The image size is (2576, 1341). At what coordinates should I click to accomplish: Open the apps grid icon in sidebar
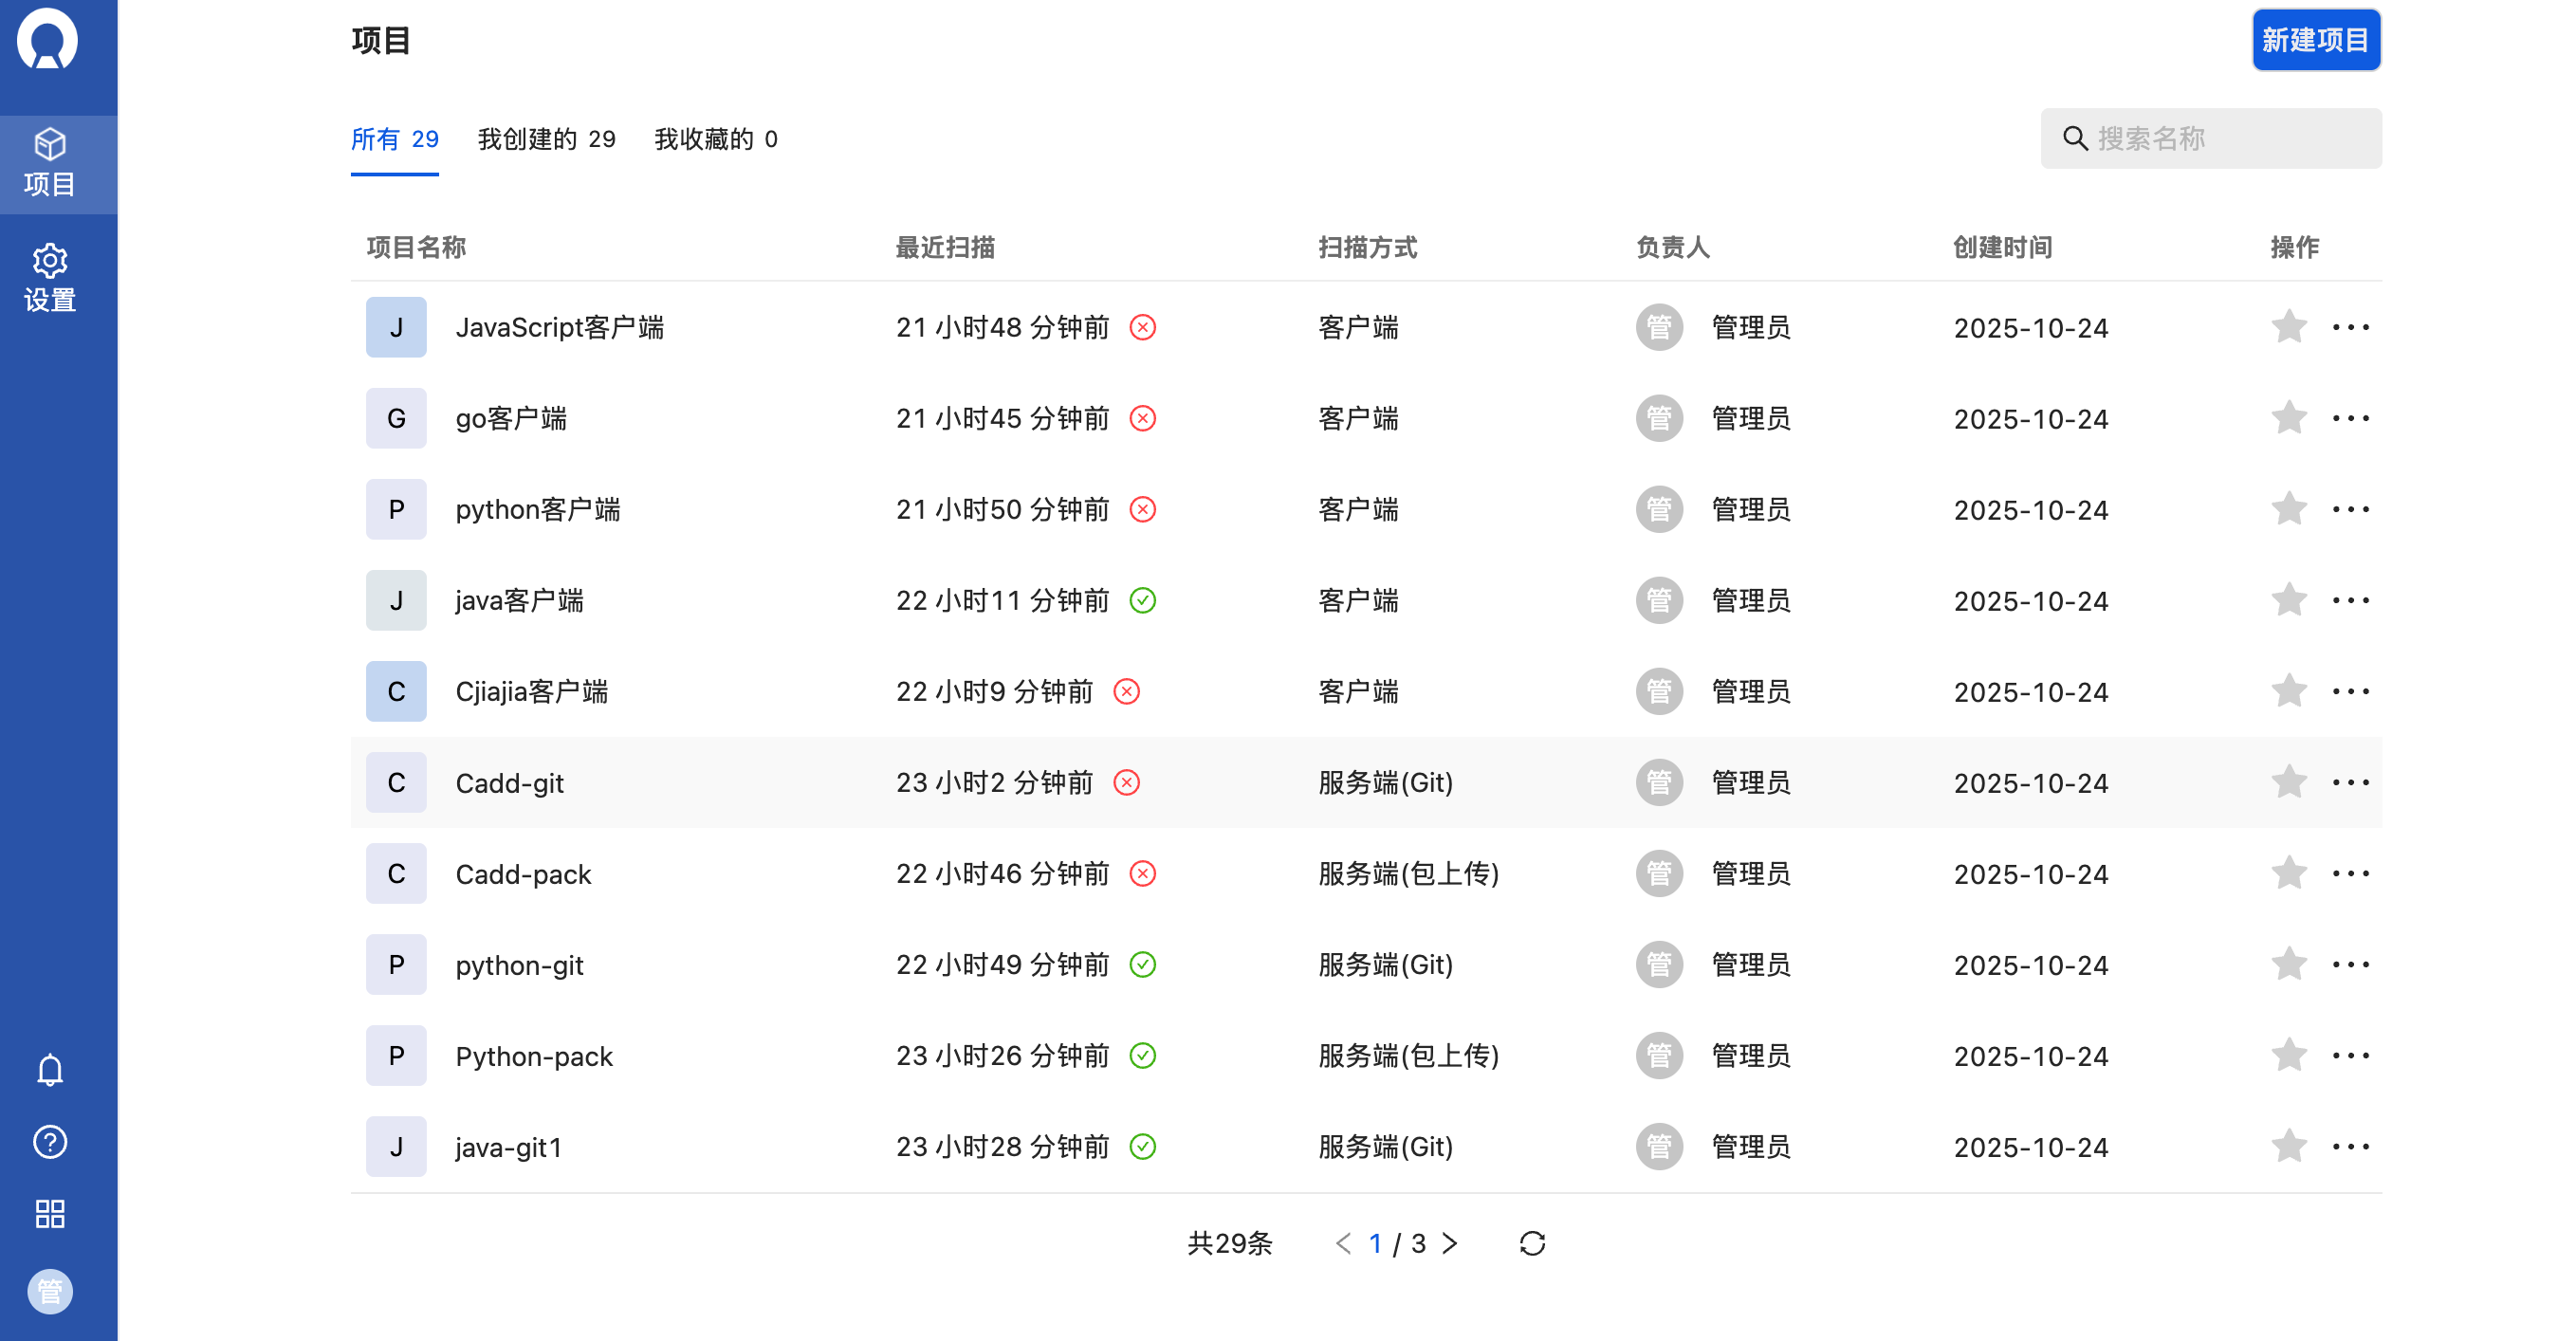pyautogui.click(x=50, y=1213)
